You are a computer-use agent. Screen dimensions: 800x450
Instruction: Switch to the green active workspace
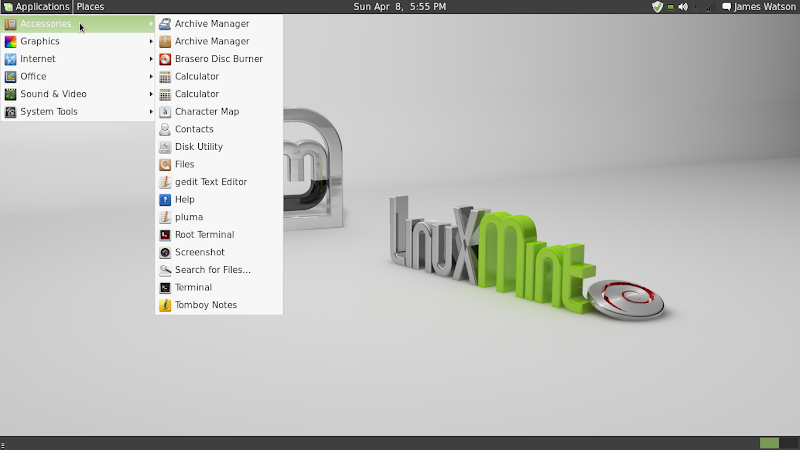coord(769,443)
